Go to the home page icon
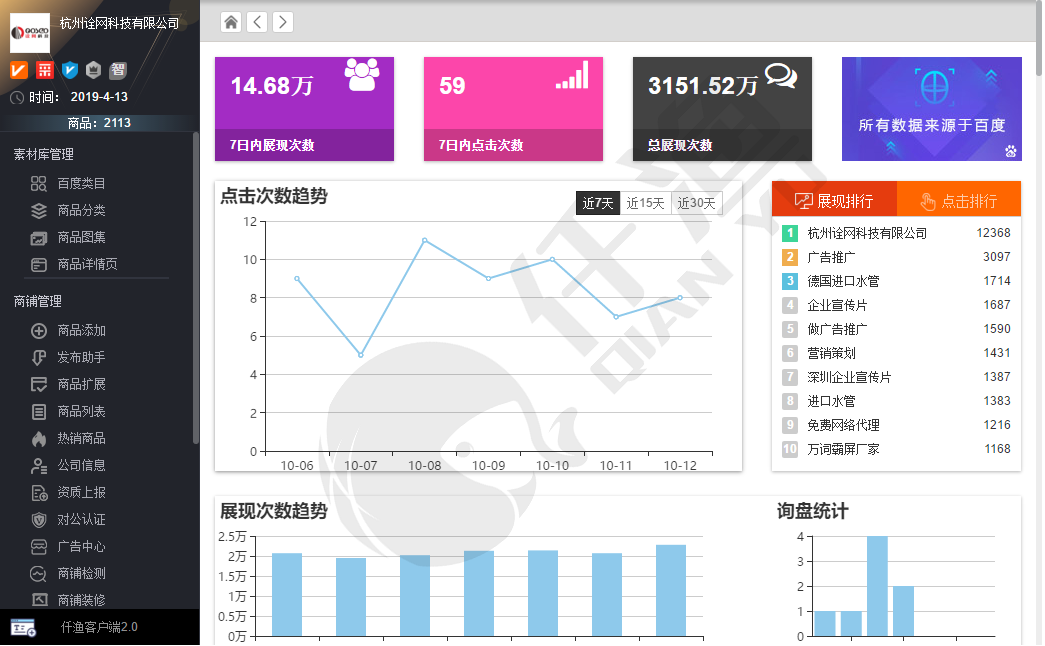The height and width of the screenshot is (646, 1045). pos(231,22)
